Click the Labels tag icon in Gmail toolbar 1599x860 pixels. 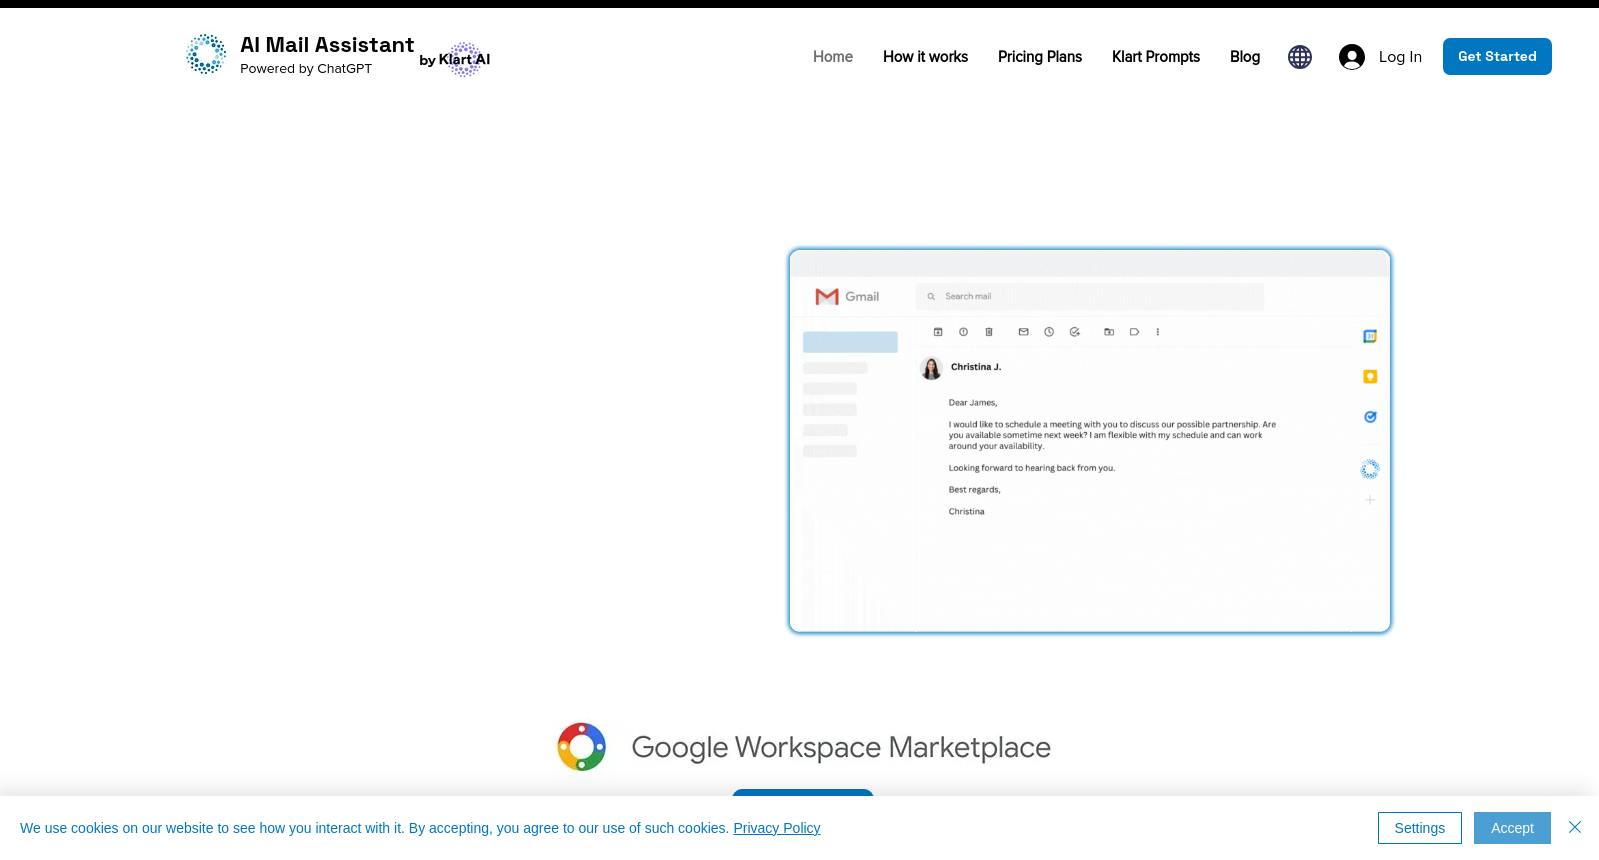(x=1134, y=332)
